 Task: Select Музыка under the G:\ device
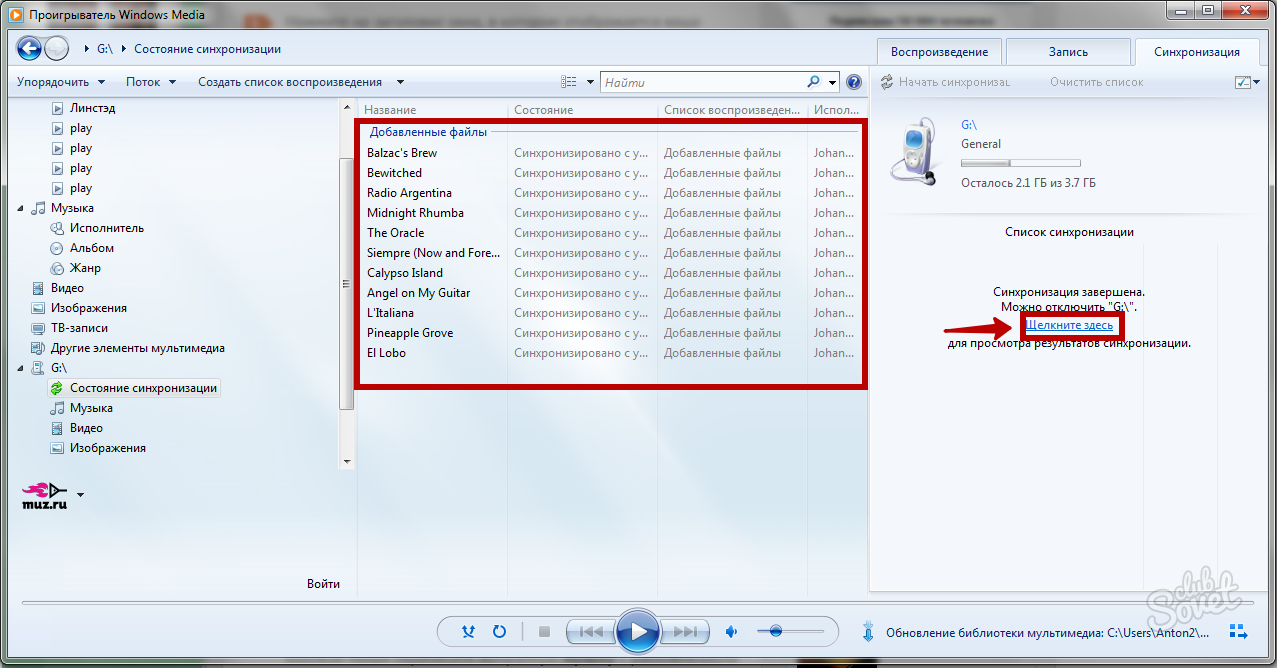pos(91,408)
